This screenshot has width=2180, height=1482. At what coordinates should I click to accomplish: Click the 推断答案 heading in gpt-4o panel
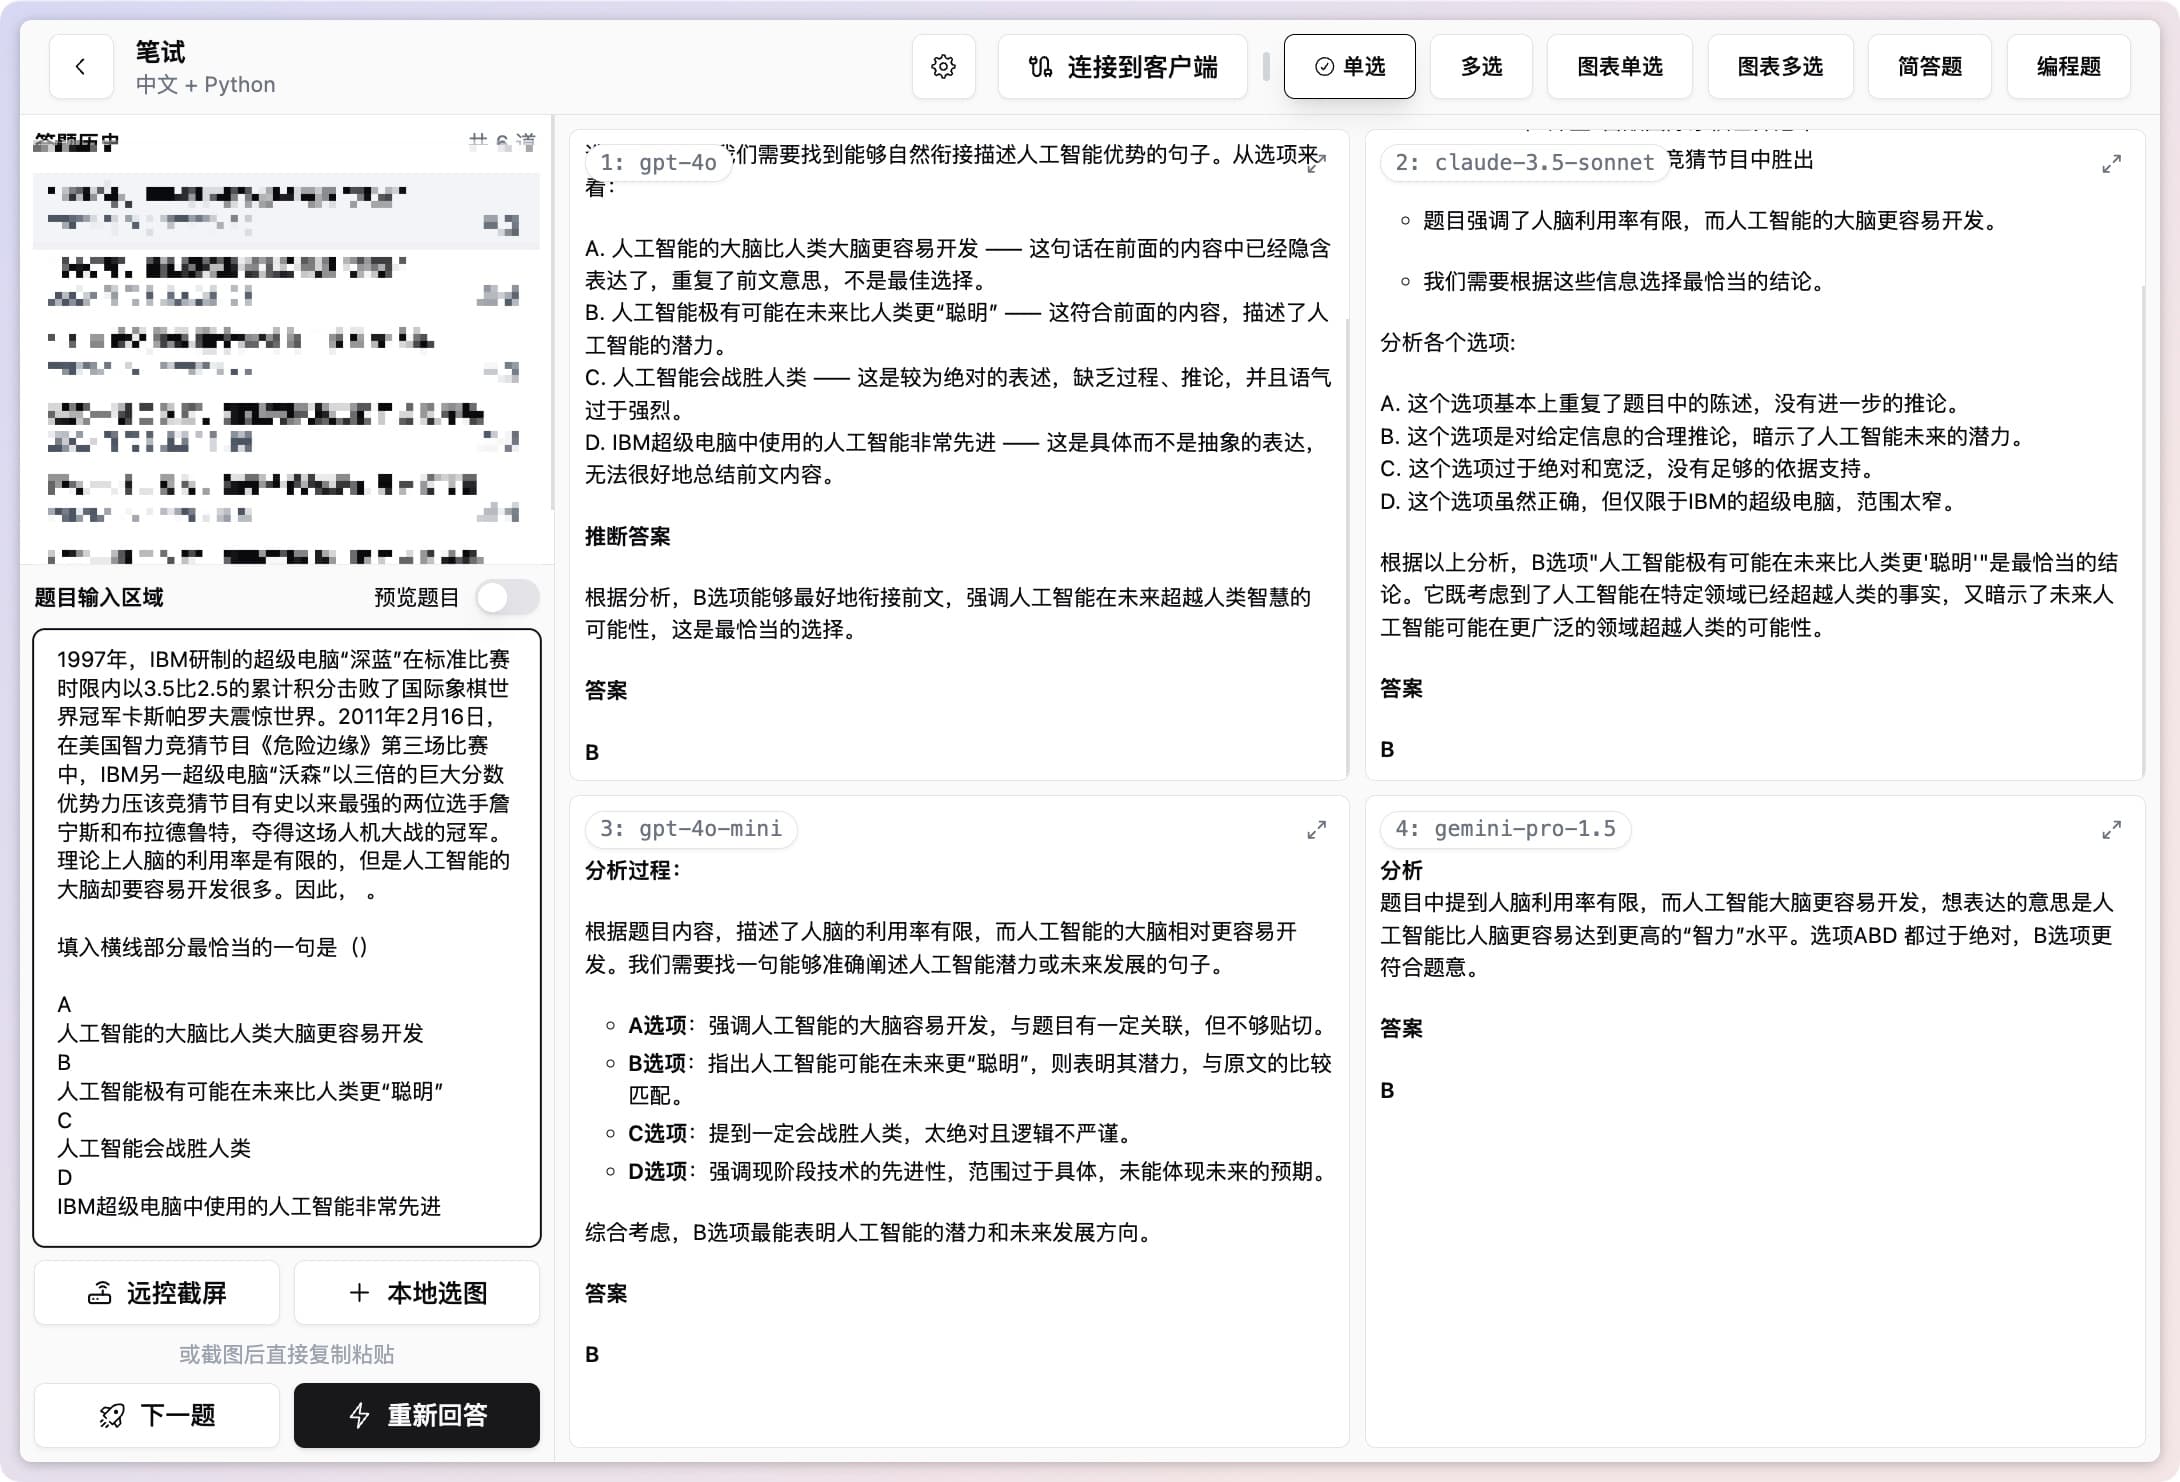[628, 537]
